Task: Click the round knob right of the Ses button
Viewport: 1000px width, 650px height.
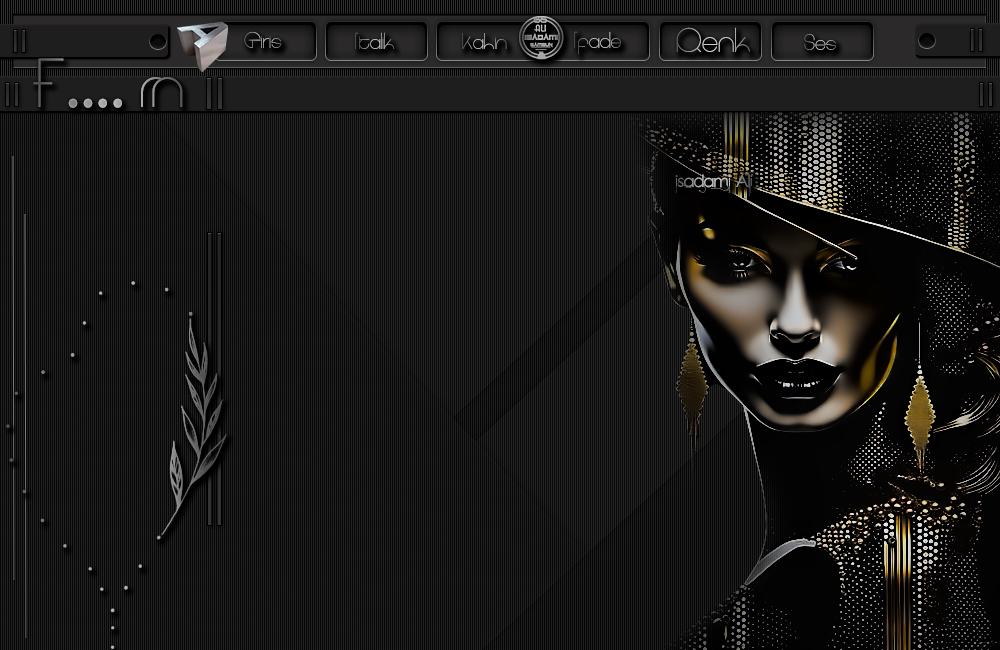Action: coord(927,41)
